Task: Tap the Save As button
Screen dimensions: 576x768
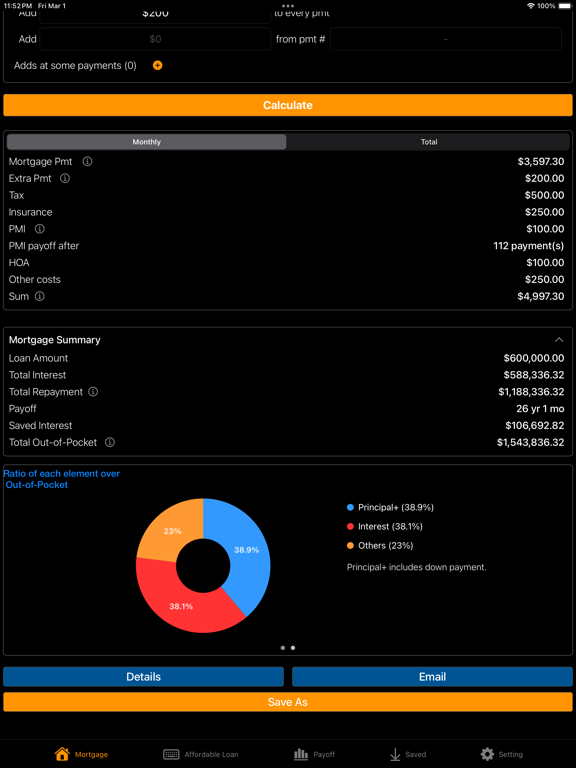Action: [288, 702]
